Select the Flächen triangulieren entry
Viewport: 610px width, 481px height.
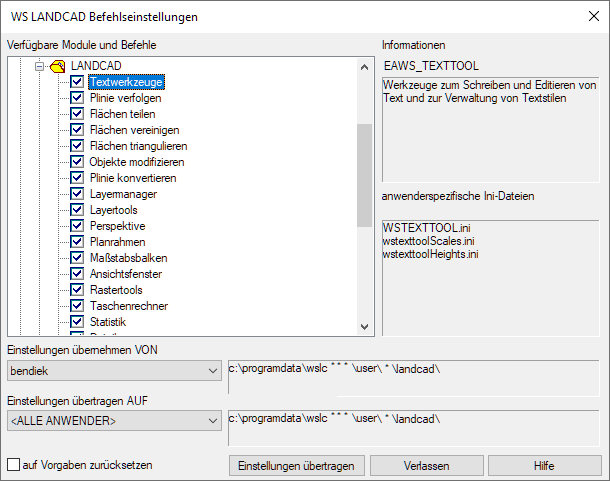[x=137, y=146]
